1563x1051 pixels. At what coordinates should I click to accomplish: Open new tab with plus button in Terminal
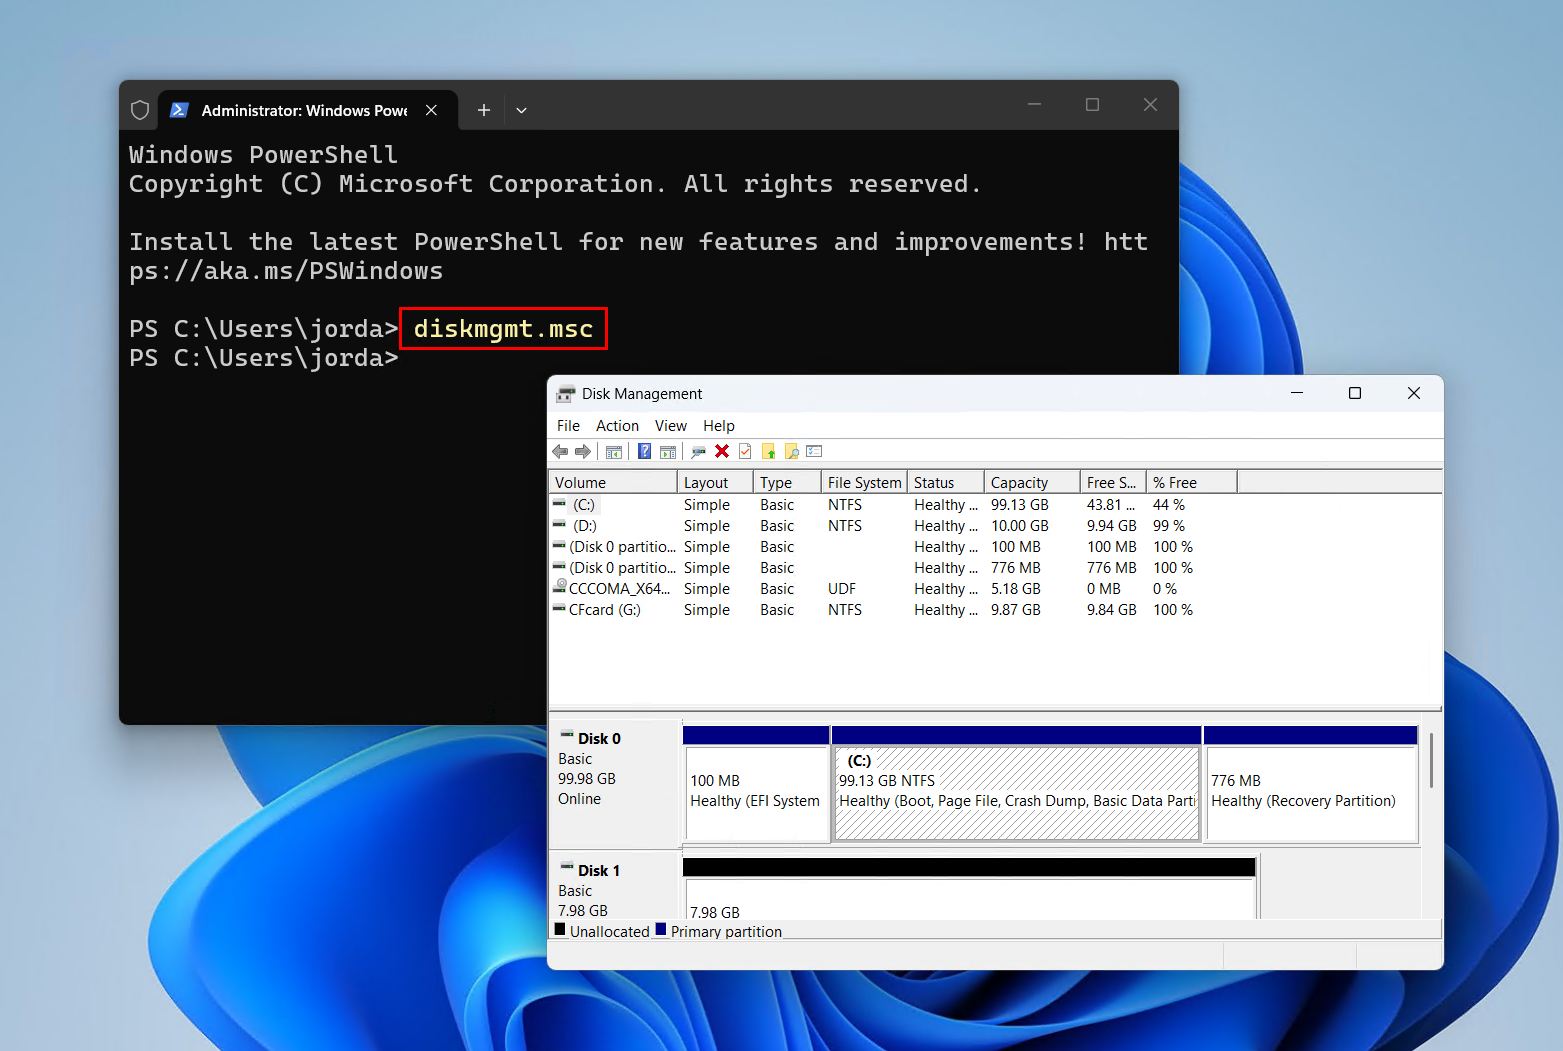pyautogui.click(x=484, y=110)
